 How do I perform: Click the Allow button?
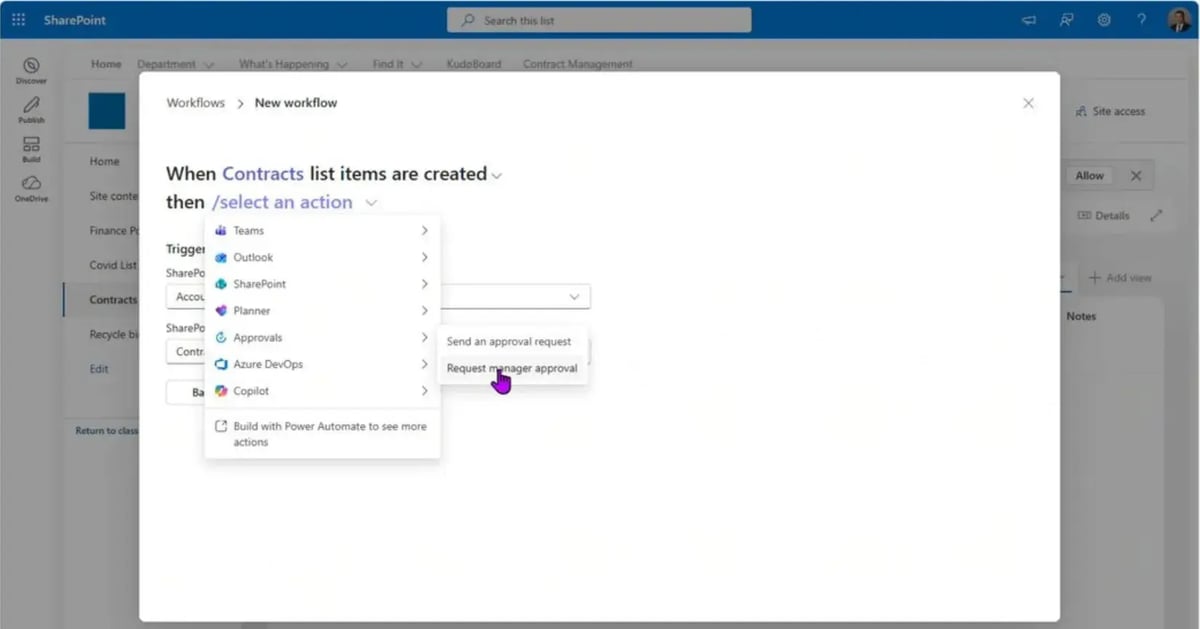1089,176
